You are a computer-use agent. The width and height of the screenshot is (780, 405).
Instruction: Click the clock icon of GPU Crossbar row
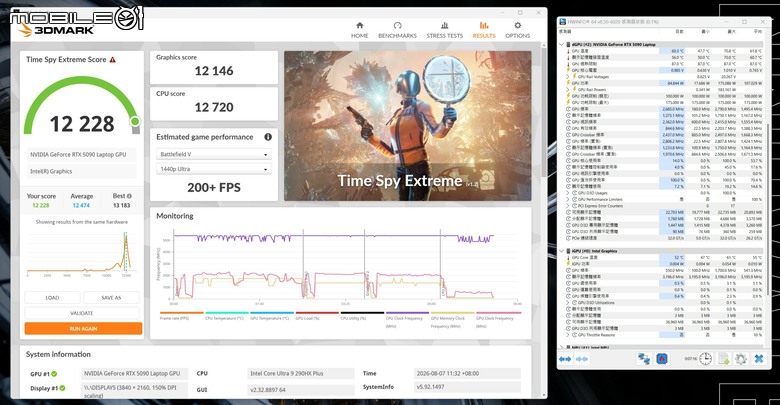tap(568, 135)
